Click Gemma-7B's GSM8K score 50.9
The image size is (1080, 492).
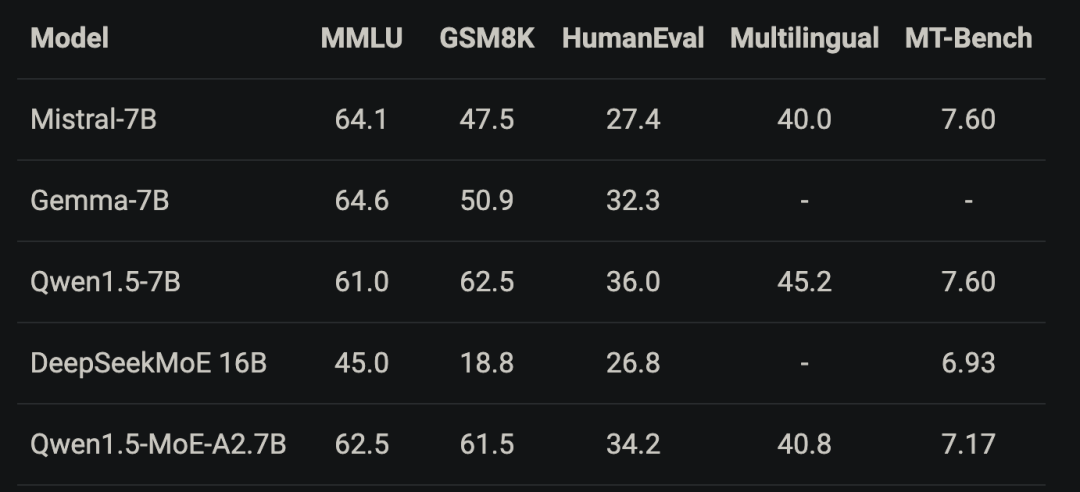(x=487, y=201)
